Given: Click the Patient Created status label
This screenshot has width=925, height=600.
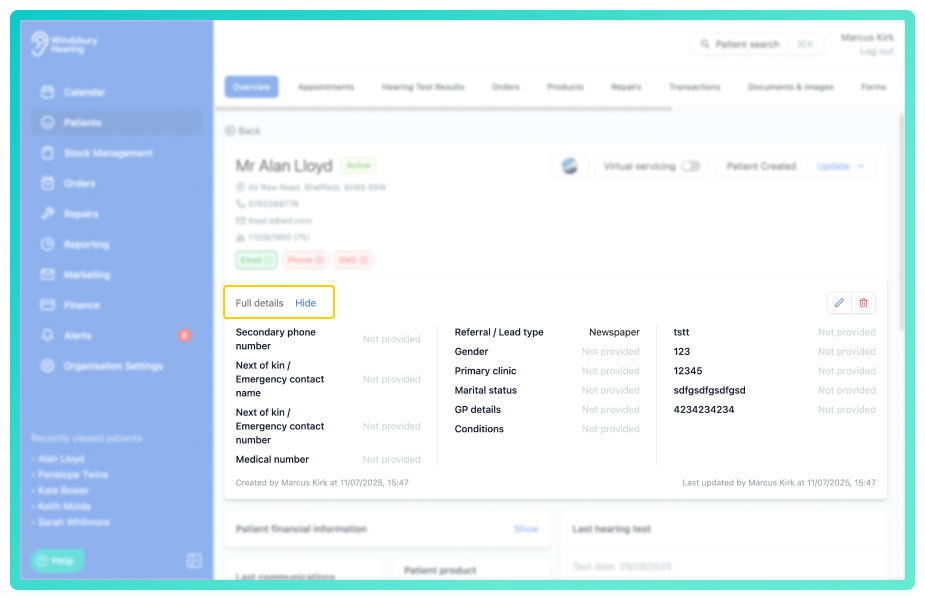Looking at the screenshot, I should pyautogui.click(x=761, y=166).
